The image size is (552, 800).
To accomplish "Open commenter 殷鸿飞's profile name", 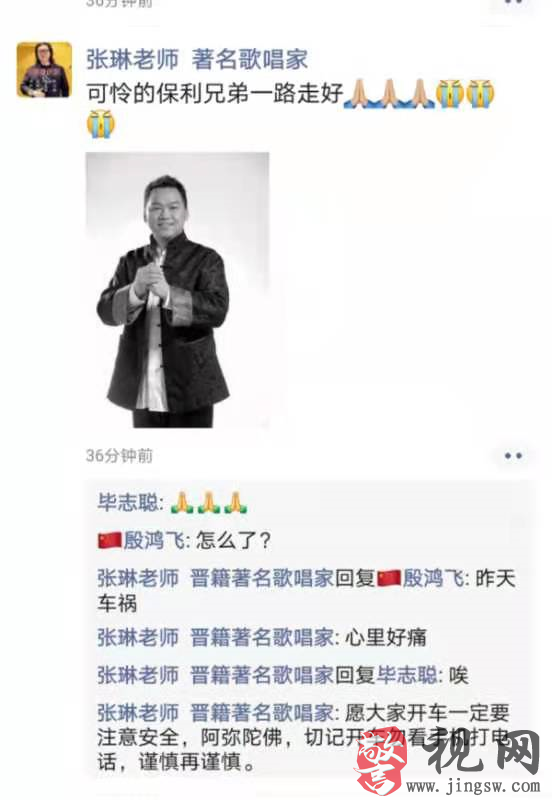I will 155,540.
